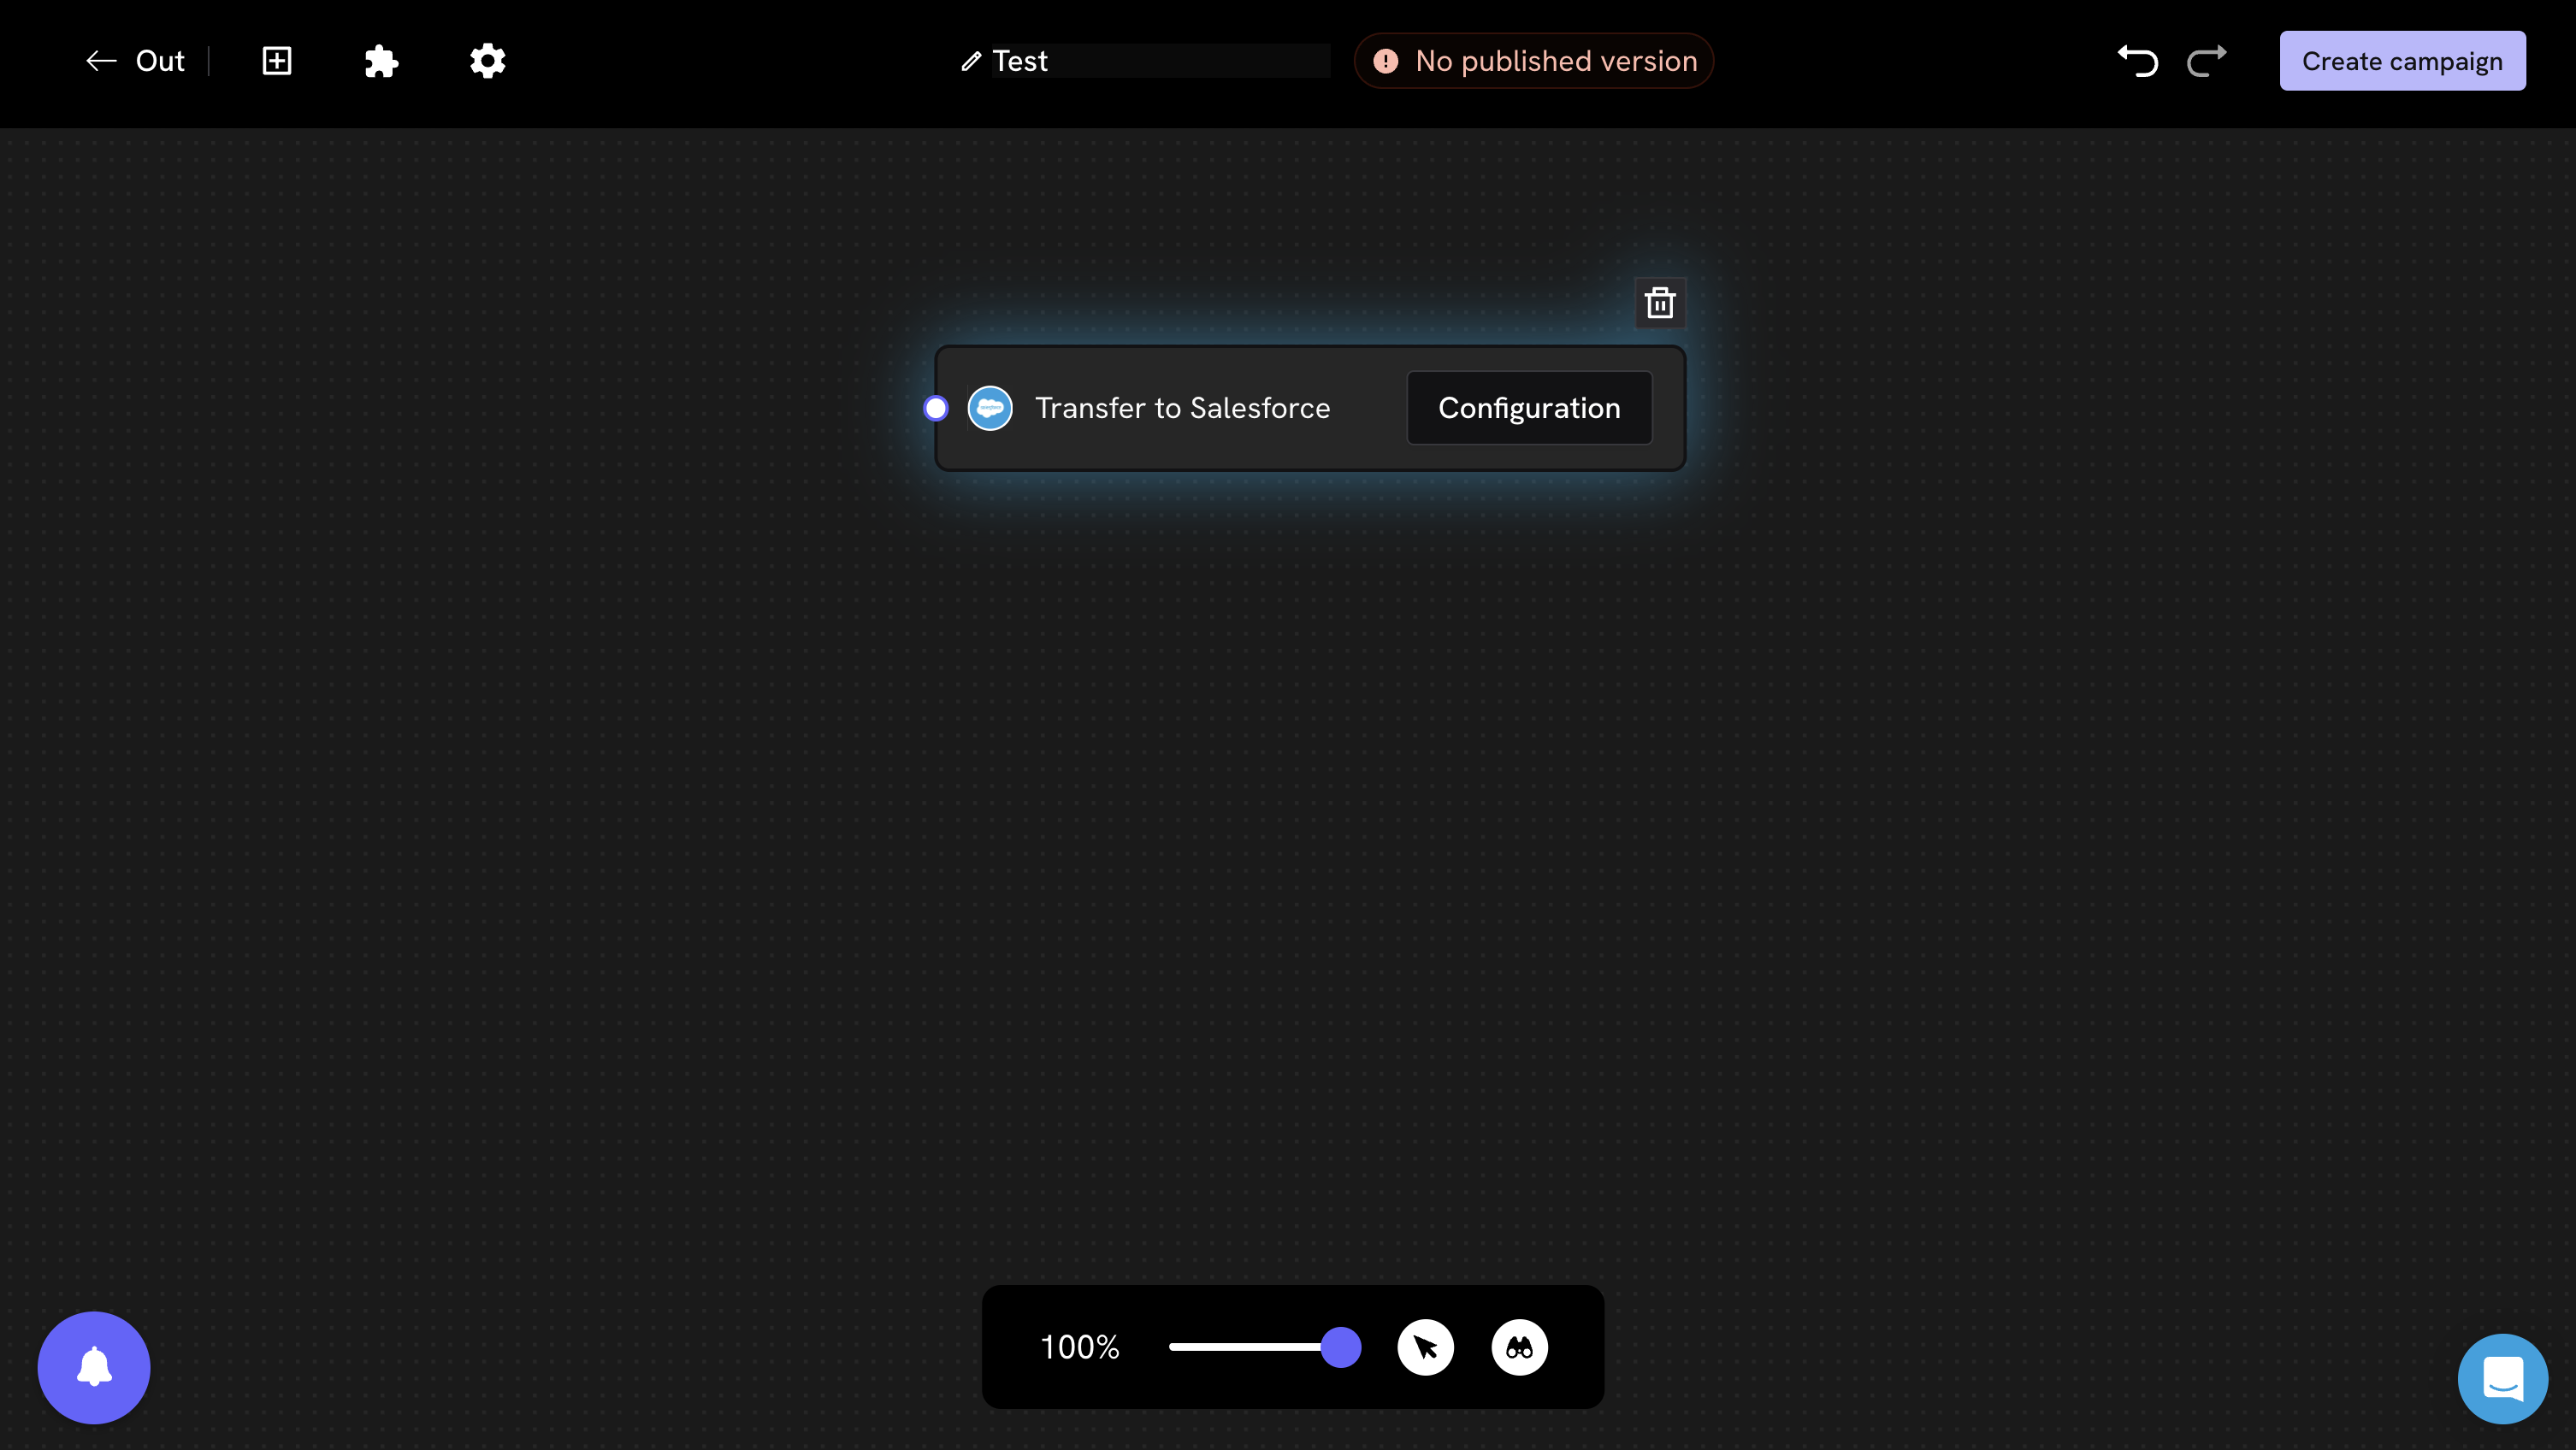The image size is (2576, 1450).
Task: Click the Salesforce cloud logo icon
Action: tap(990, 408)
